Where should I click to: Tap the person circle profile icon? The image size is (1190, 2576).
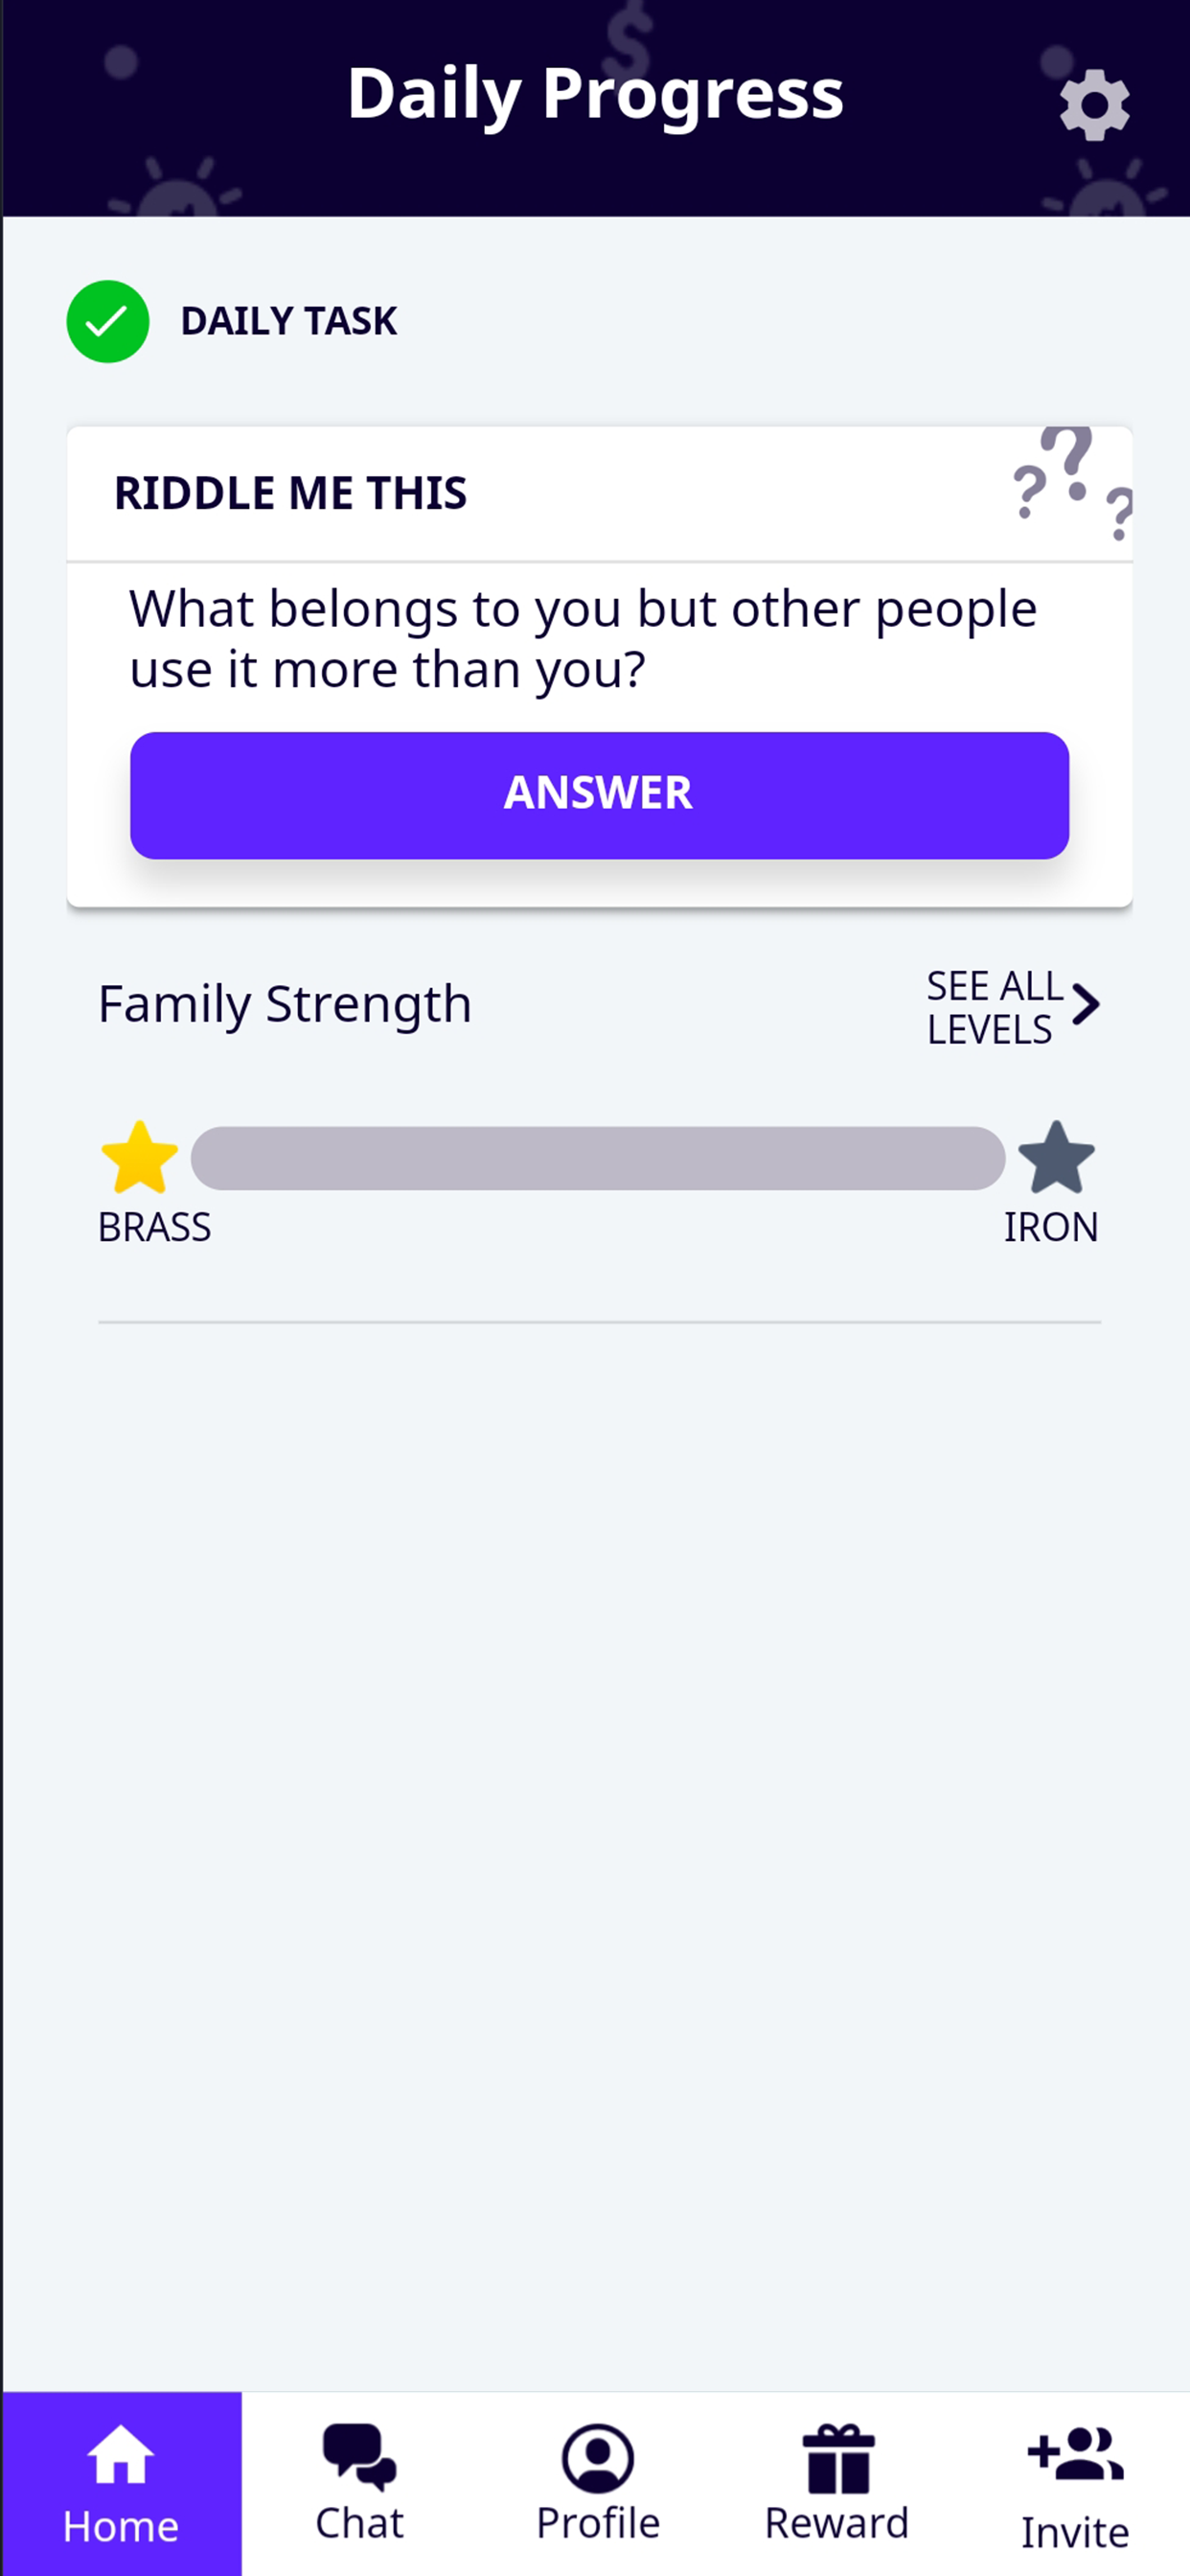coord(598,2458)
